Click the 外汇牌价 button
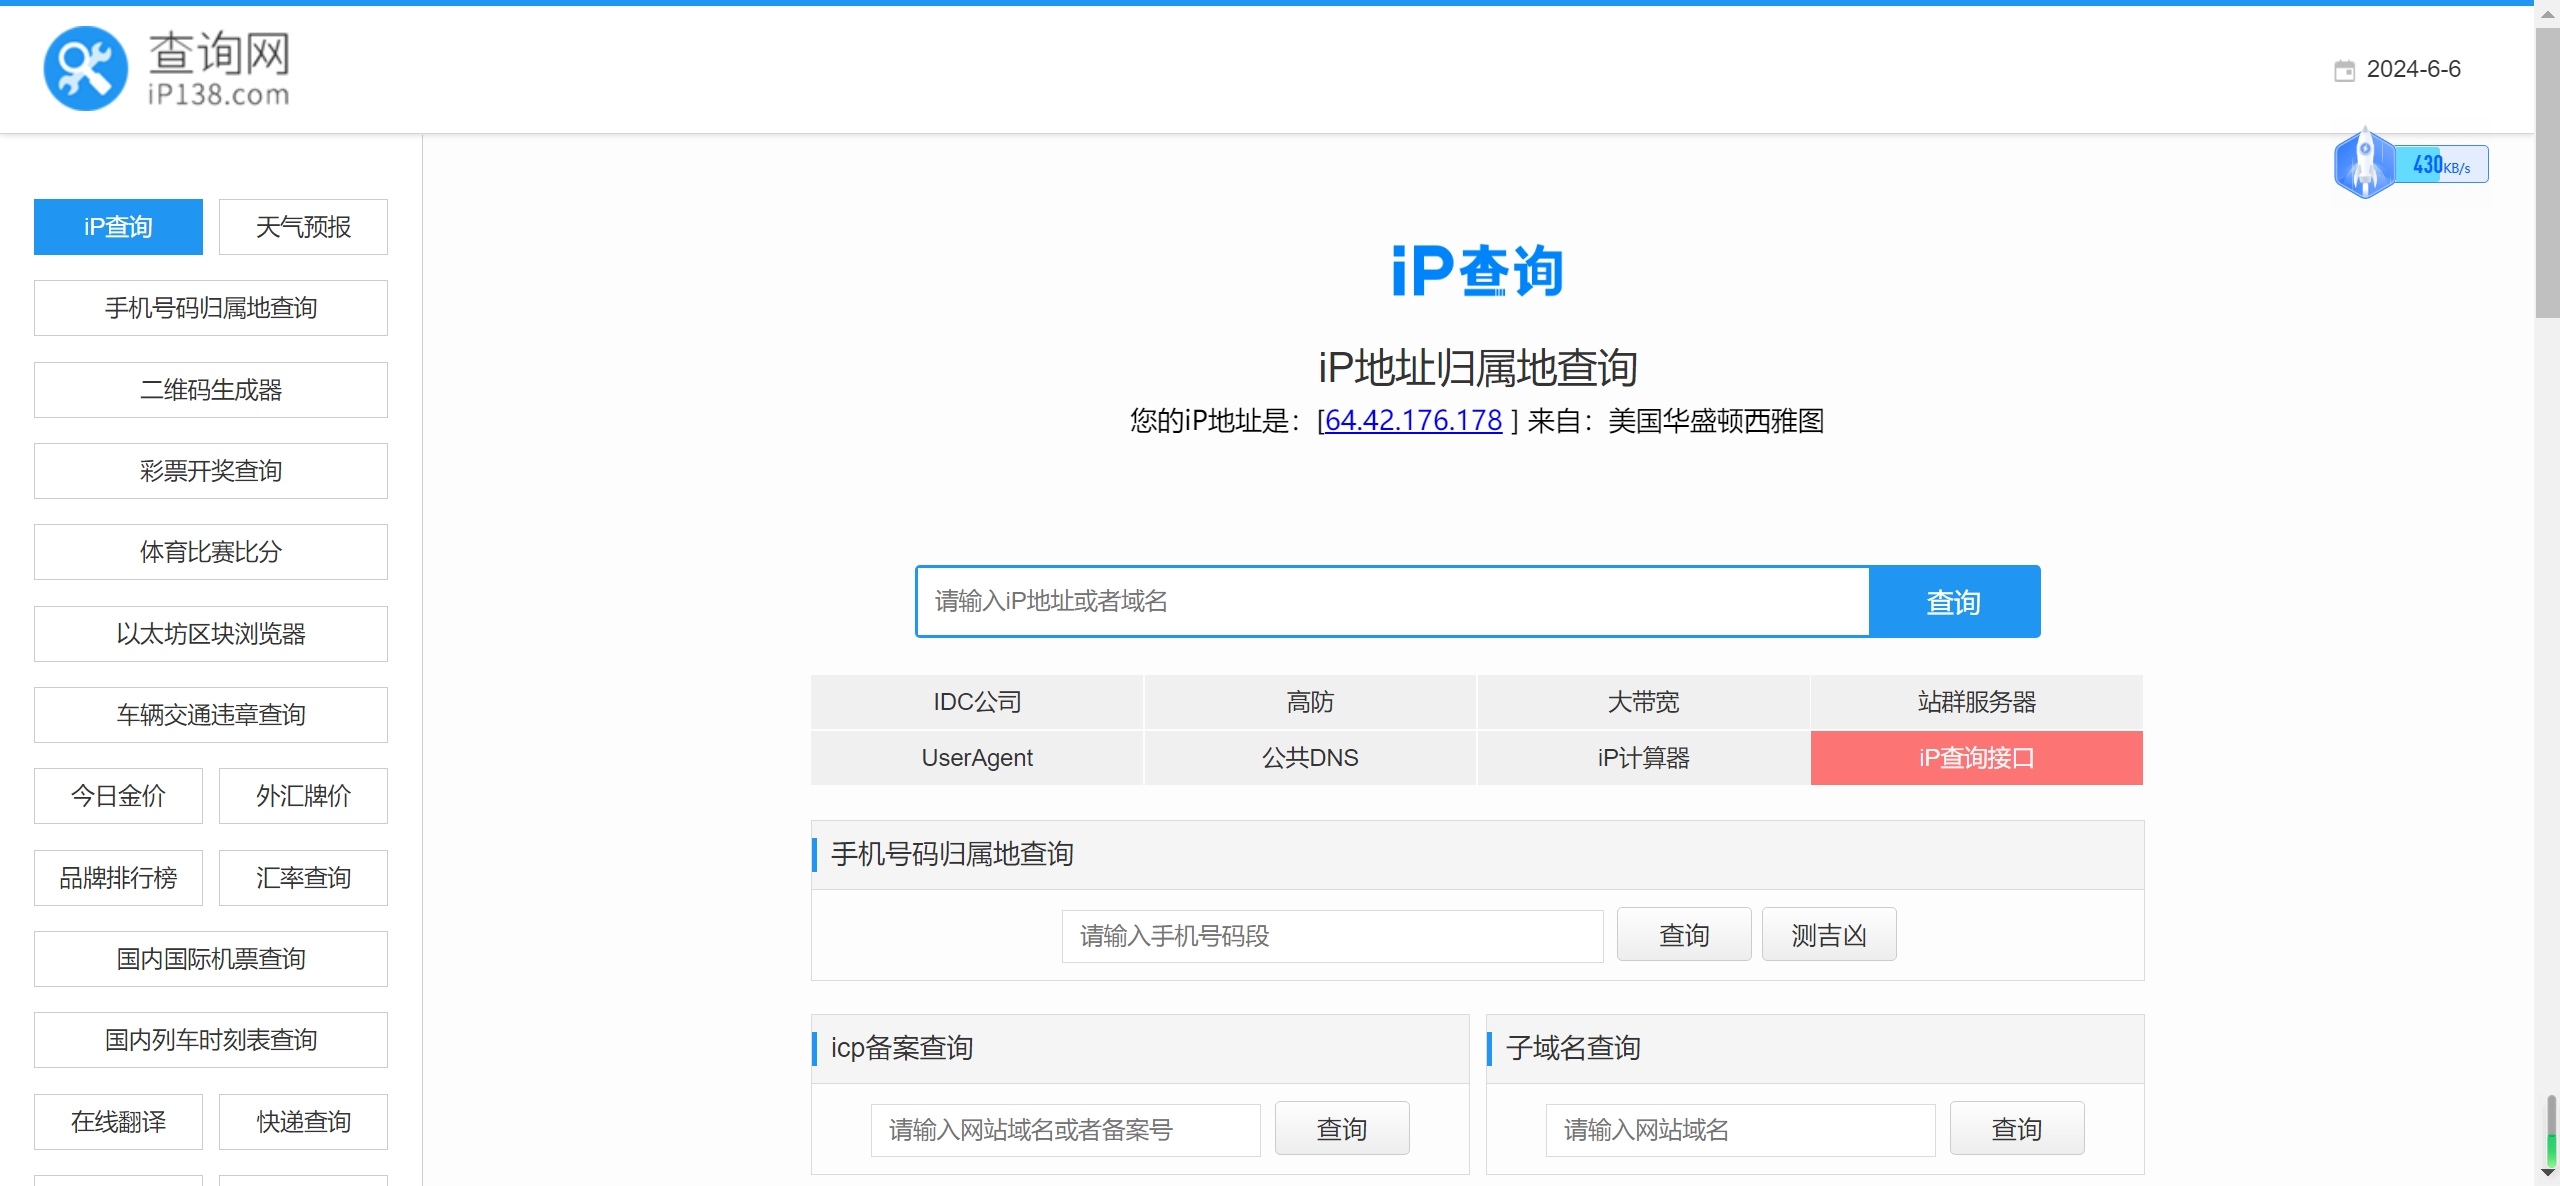This screenshot has width=2560, height=1186. 303,796
